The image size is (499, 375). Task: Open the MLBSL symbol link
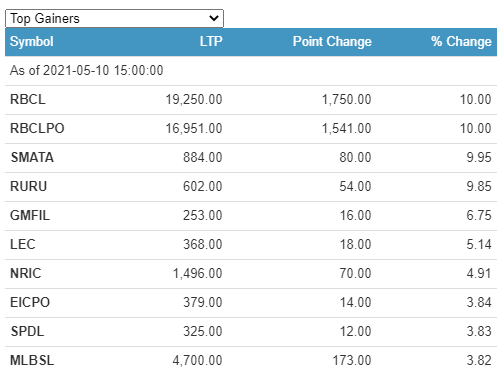tap(32, 360)
